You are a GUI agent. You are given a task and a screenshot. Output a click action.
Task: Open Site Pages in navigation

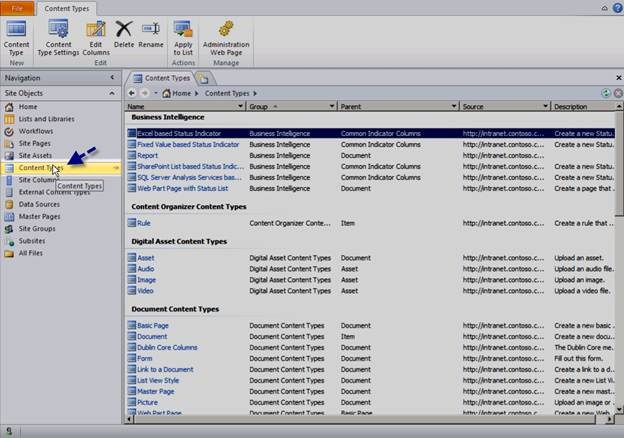click(x=35, y=143)
